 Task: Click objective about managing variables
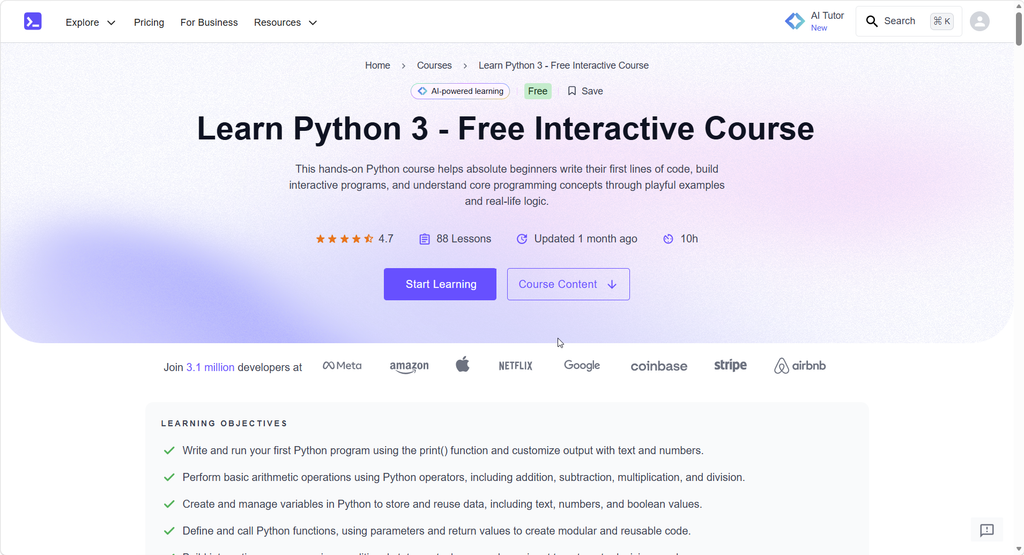click(x=442, y=504)
